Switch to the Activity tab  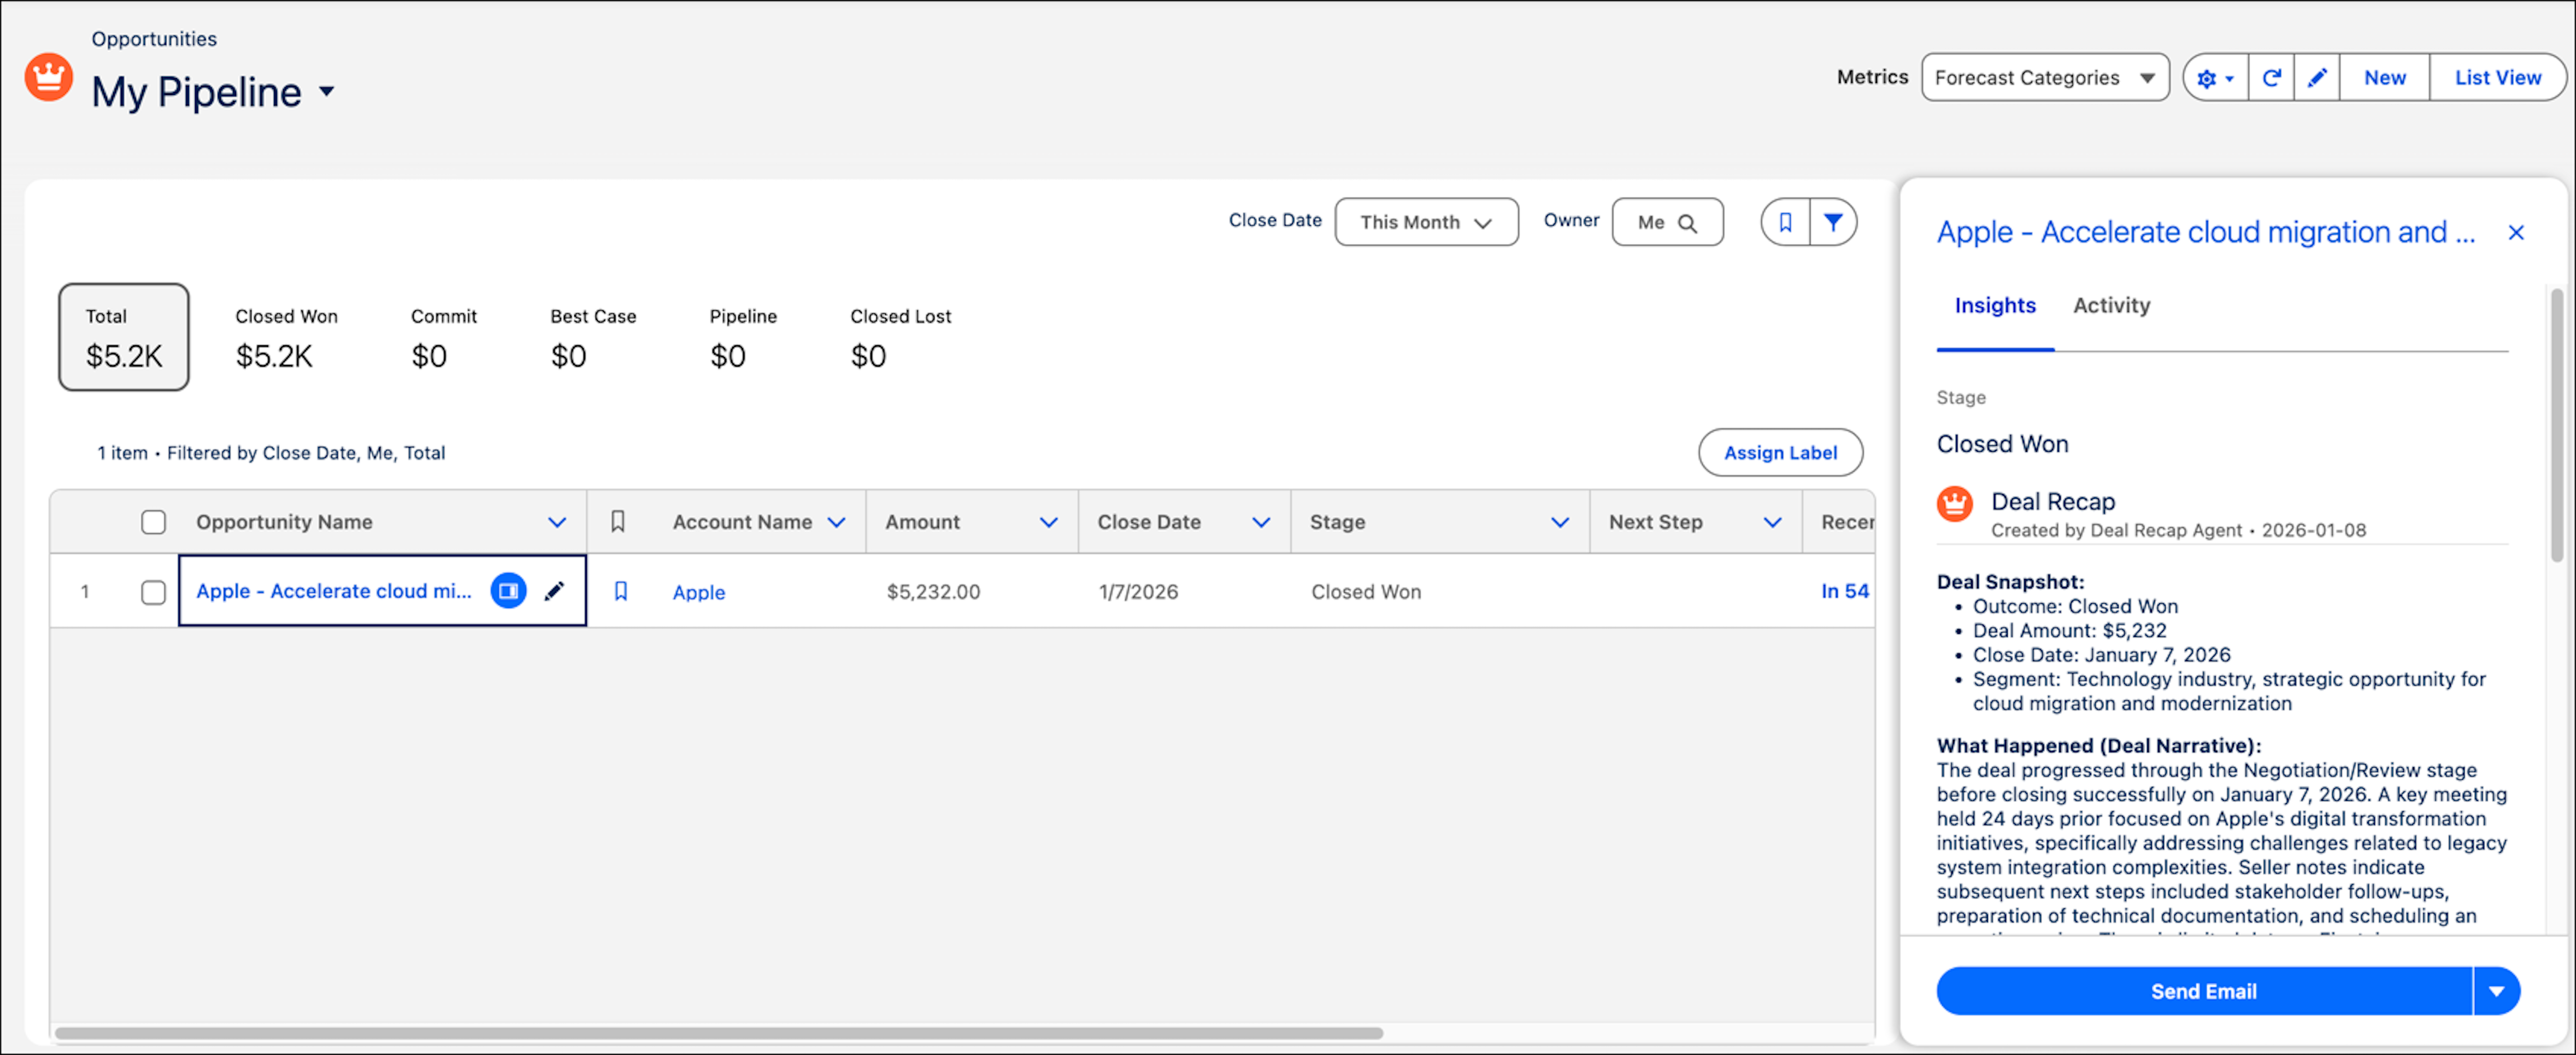tap(2111, 306)
